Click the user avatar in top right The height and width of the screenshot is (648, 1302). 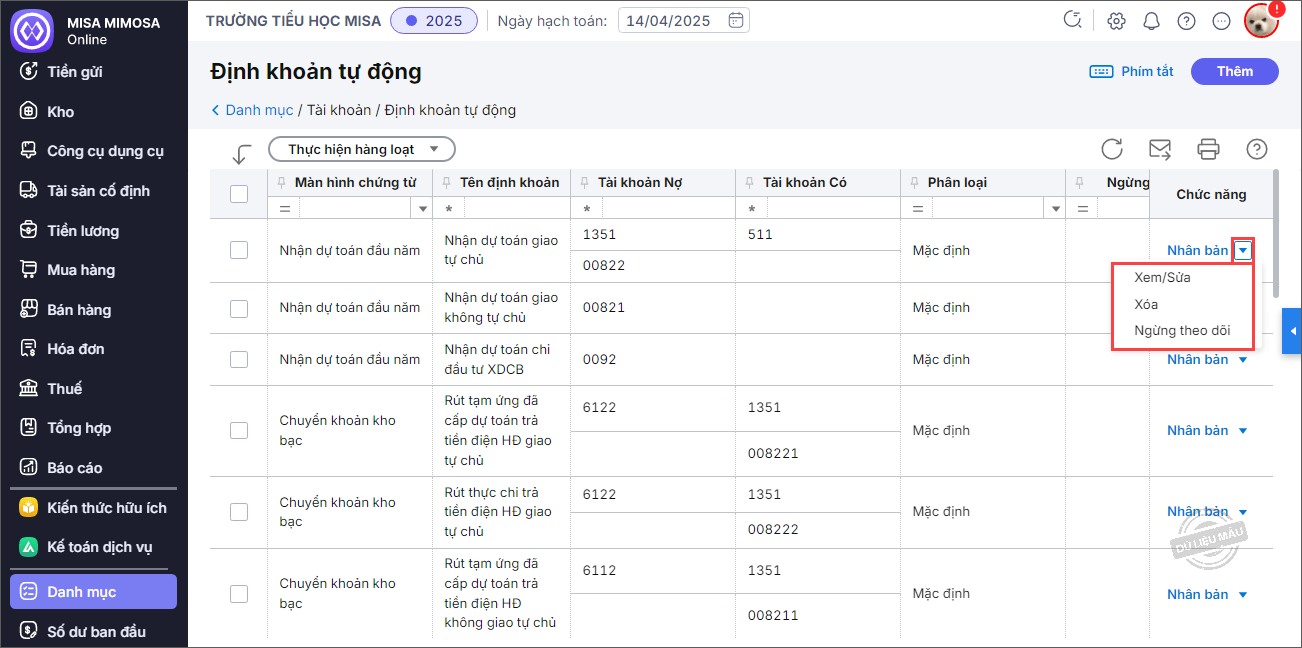point(1261,20)
